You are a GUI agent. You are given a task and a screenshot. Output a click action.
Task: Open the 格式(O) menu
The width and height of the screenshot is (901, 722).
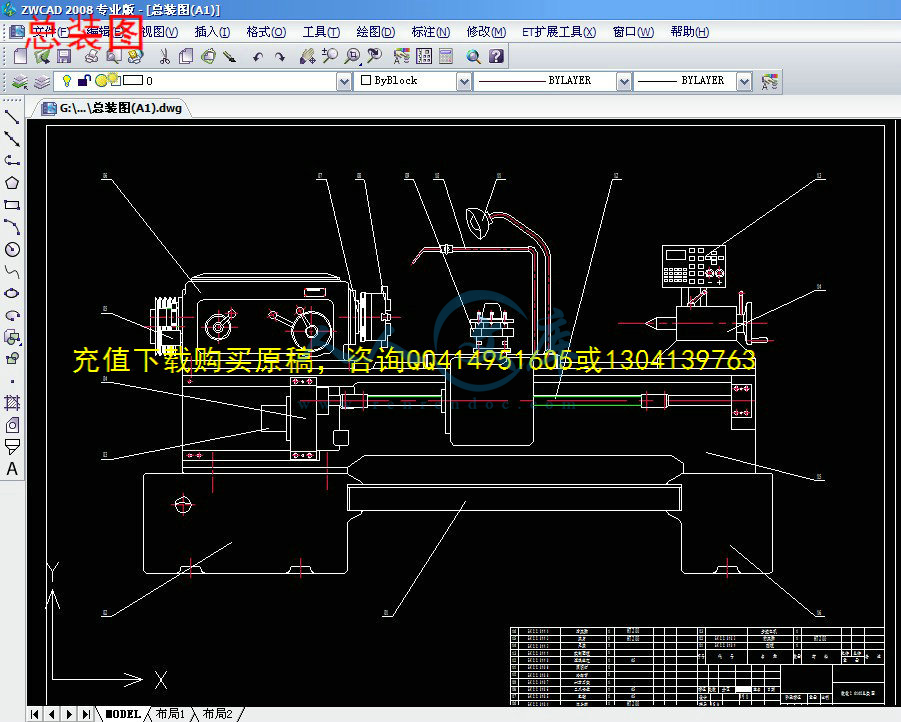point(266,32)
